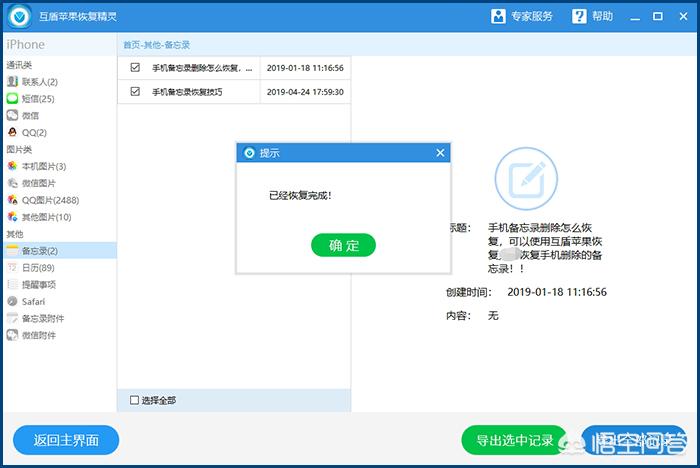Click the 提示 dialog title icon
This screenshot has height=468, width=700.
click(x=249, y=153)
